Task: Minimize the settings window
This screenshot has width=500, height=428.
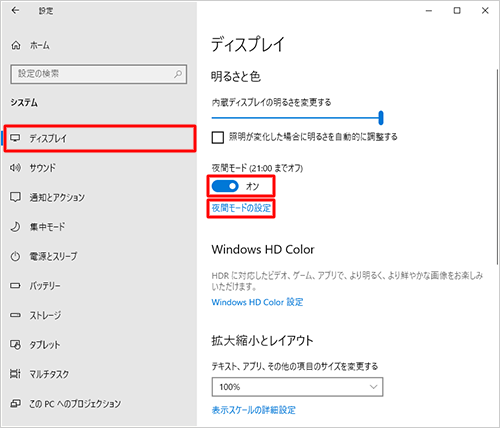Action: (429, 11)
